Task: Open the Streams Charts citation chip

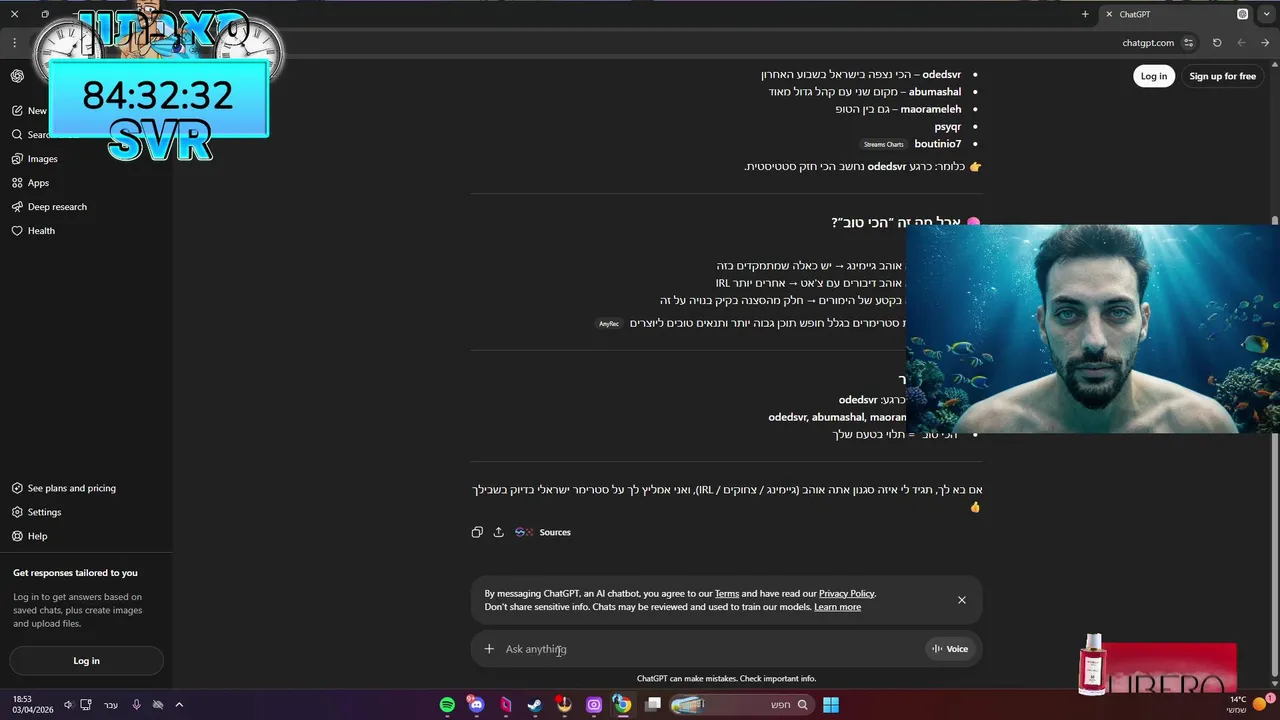Action: [x=884, y=145]
